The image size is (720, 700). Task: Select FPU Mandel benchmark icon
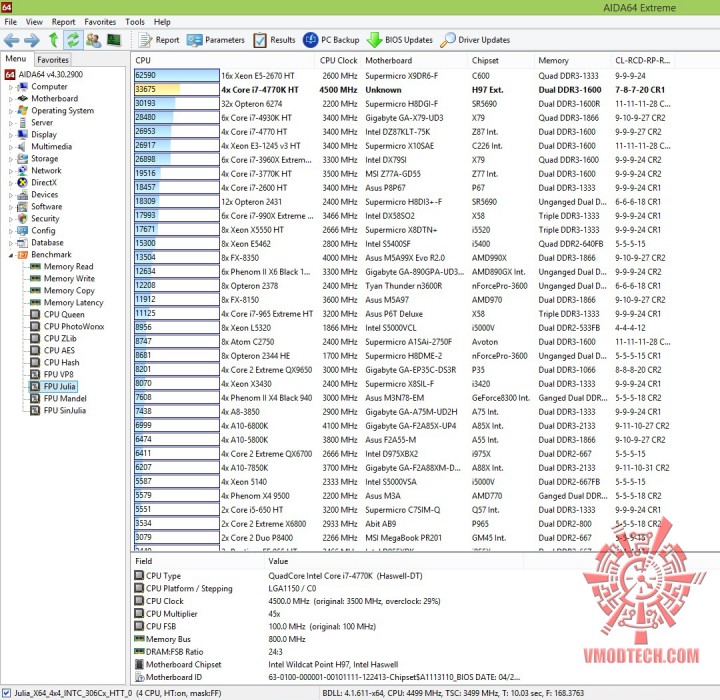click(x=35, y=398)
